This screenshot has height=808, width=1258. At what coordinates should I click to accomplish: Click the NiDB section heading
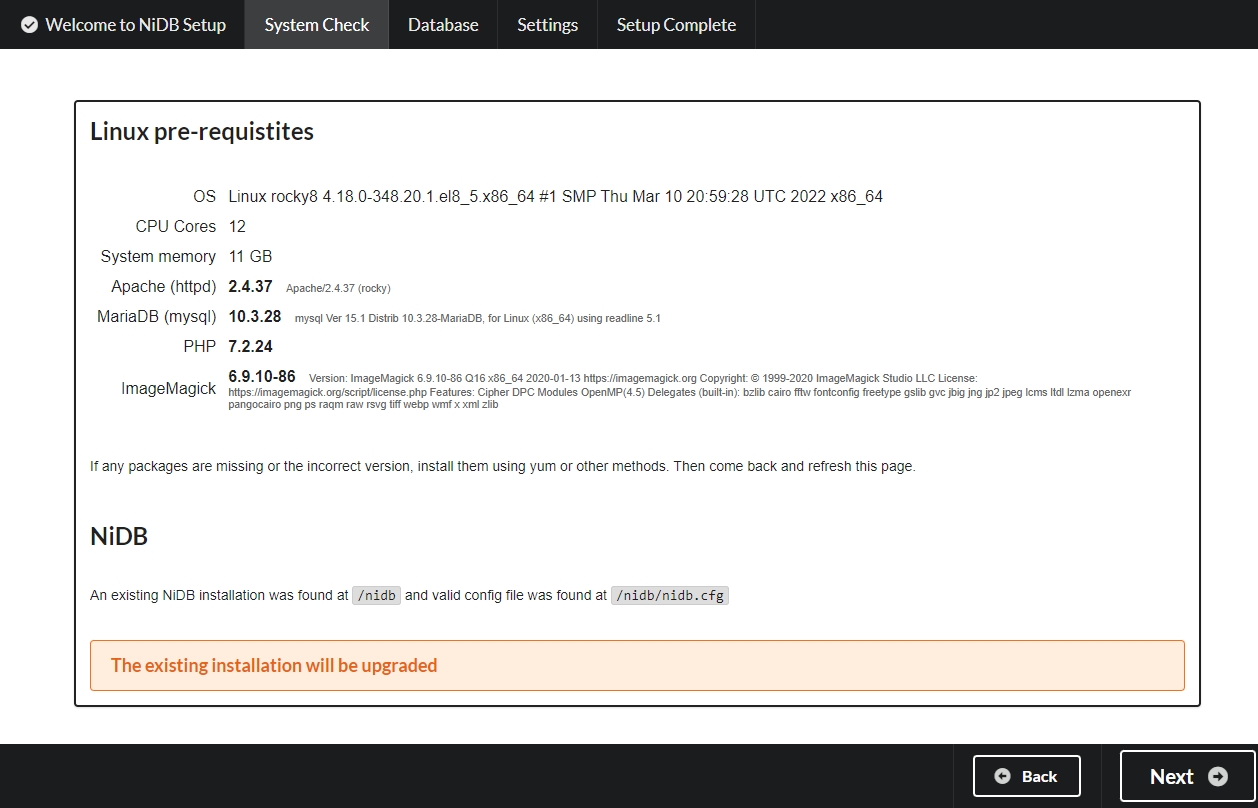pos(119,536)
